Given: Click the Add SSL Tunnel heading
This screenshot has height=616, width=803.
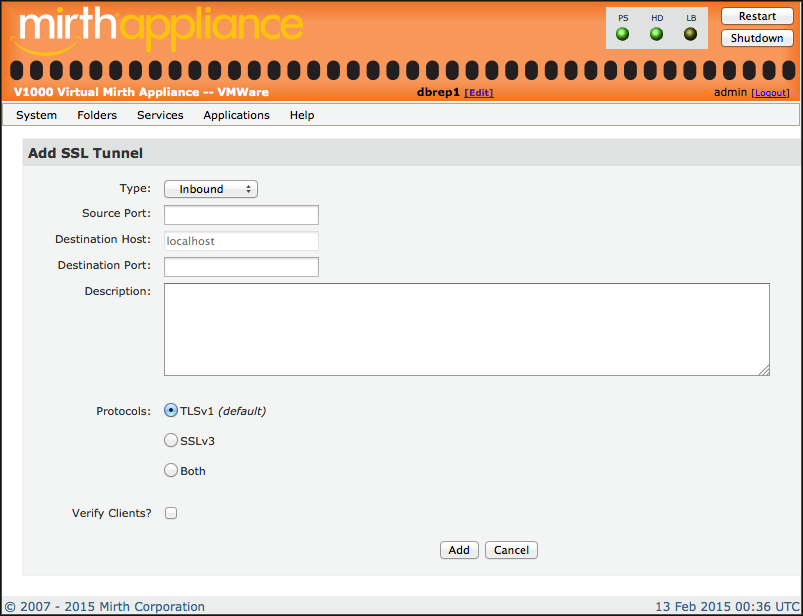Looking at the screenshot, I should (86, 153).
